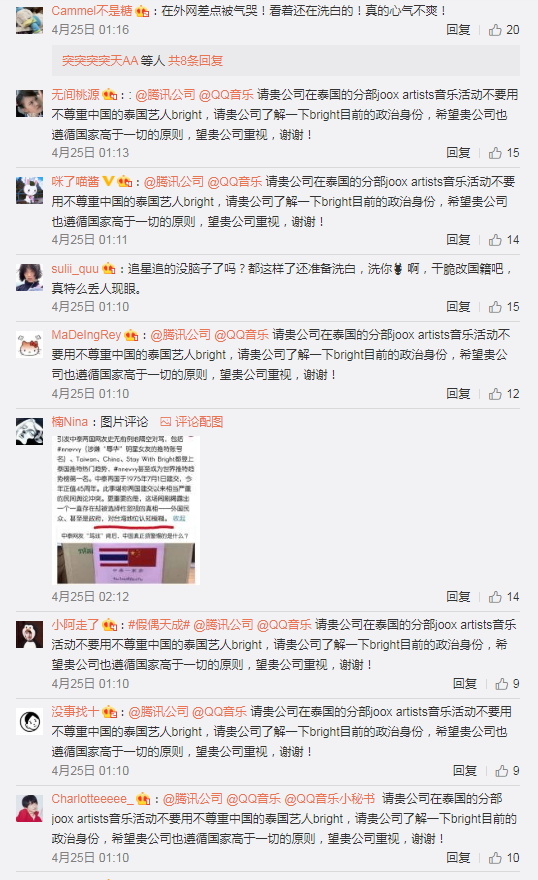Reply to 没事找十's comment

point(465,771)
